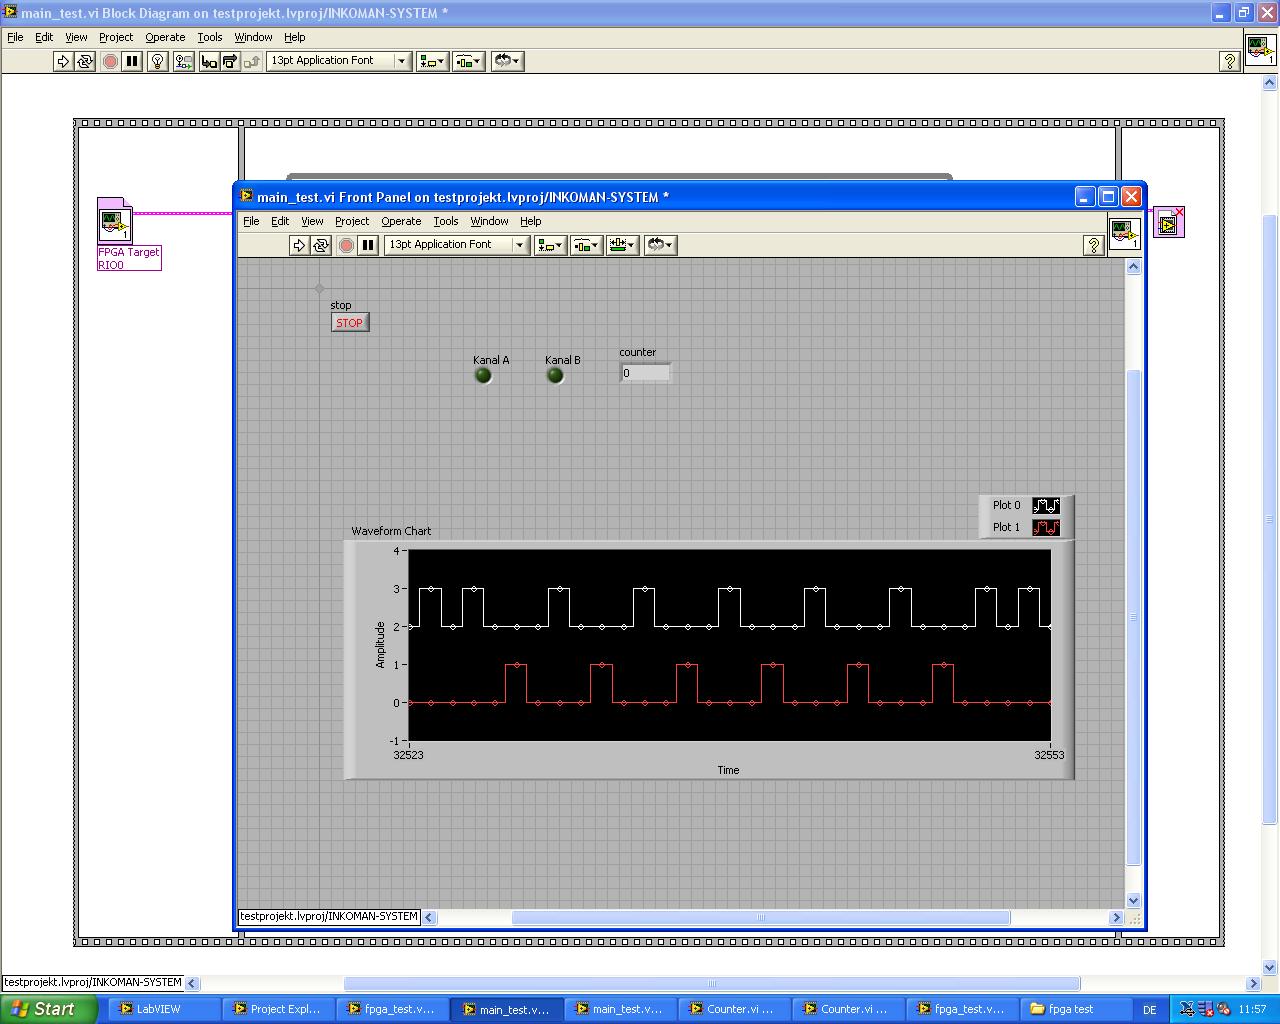
Task: Abort execution from the Front Panel toolbar
Action: (x=346, y=245)
